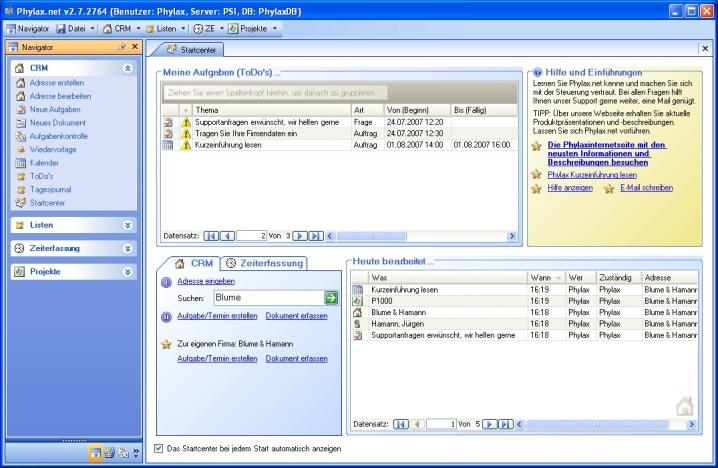Click the Suchen text field
The image size is (718, 468).
point(268,298)
